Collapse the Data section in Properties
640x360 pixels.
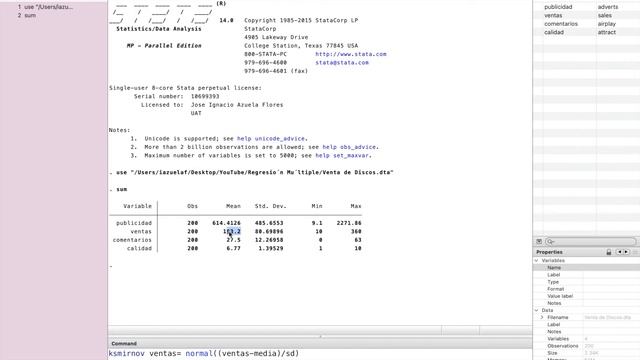(x=536, y=310)
